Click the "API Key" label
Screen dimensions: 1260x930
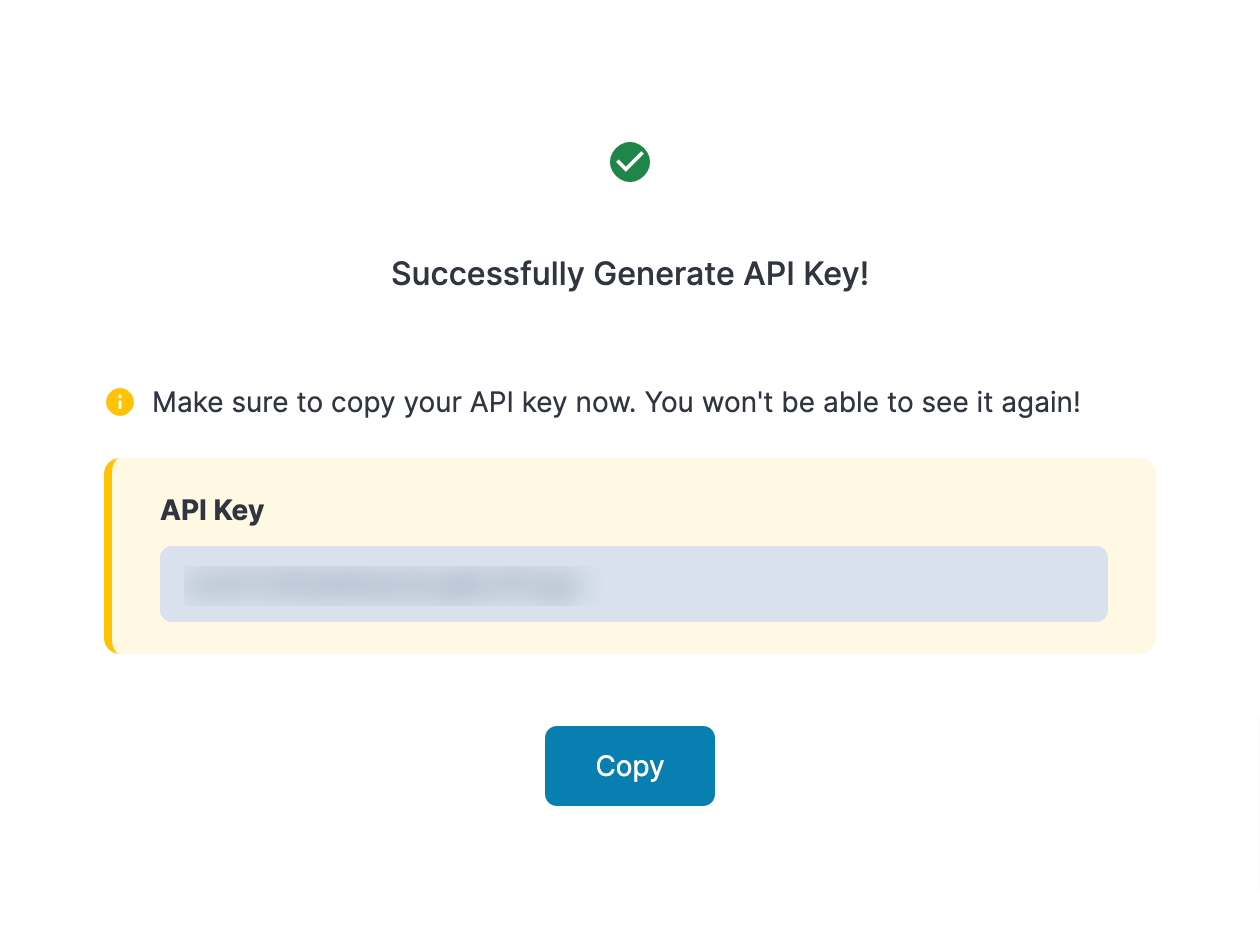(x=212, y=510)
